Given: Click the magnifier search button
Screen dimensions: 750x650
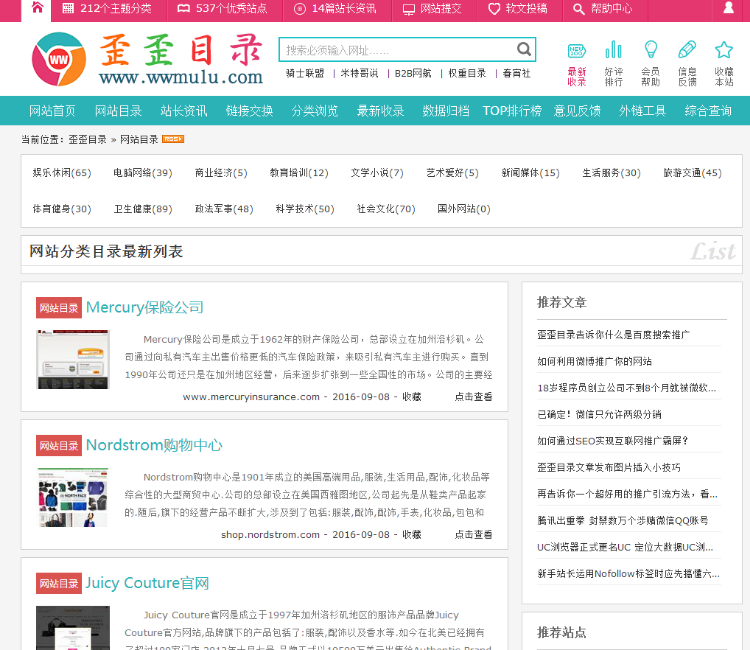Looking at the screenshot, I should [524, 49].
